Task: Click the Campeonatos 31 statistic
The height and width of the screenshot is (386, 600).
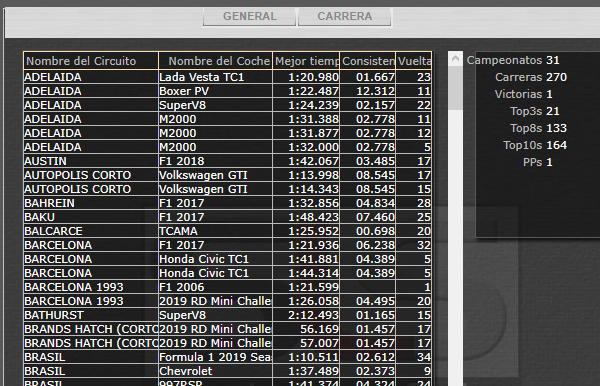Action: click(513, 60)
